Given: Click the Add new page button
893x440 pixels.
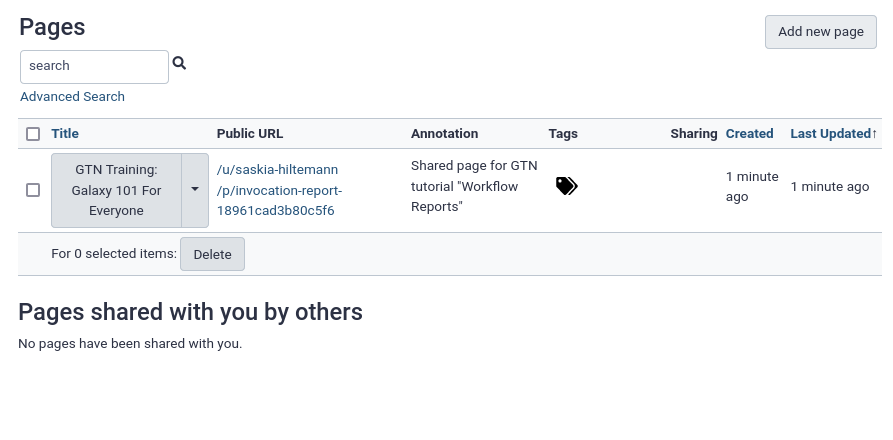Looking at the screenshot, I should click(x=821, y=32).
